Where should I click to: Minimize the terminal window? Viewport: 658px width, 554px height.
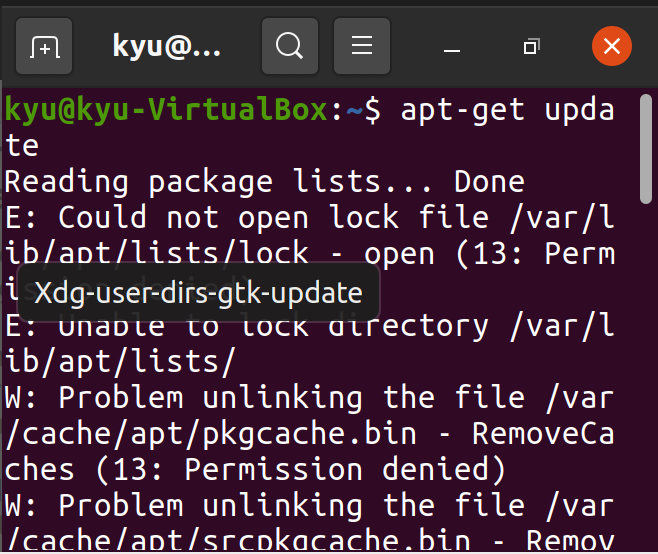tap(452, 47)
